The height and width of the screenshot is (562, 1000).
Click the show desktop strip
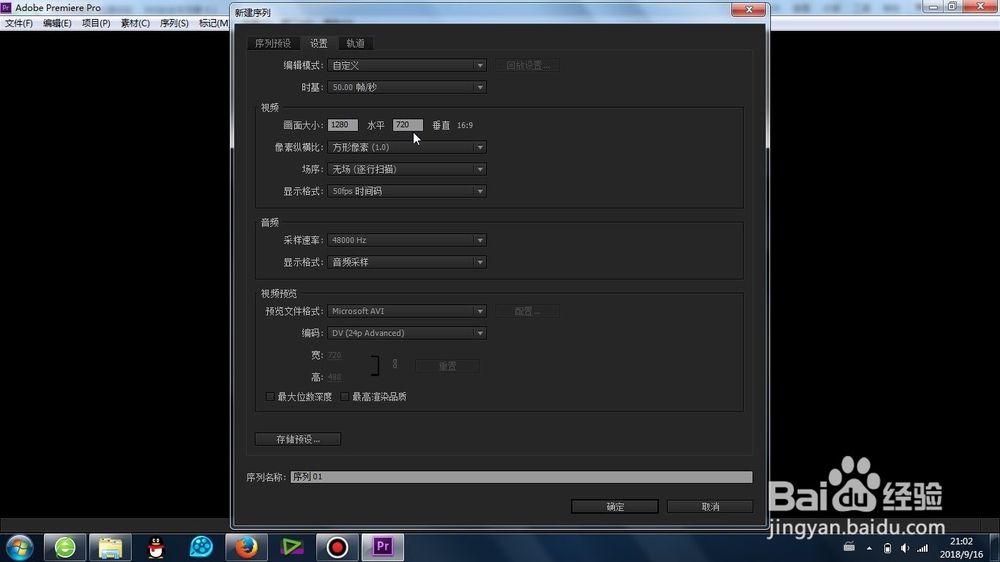click(996, 548)
